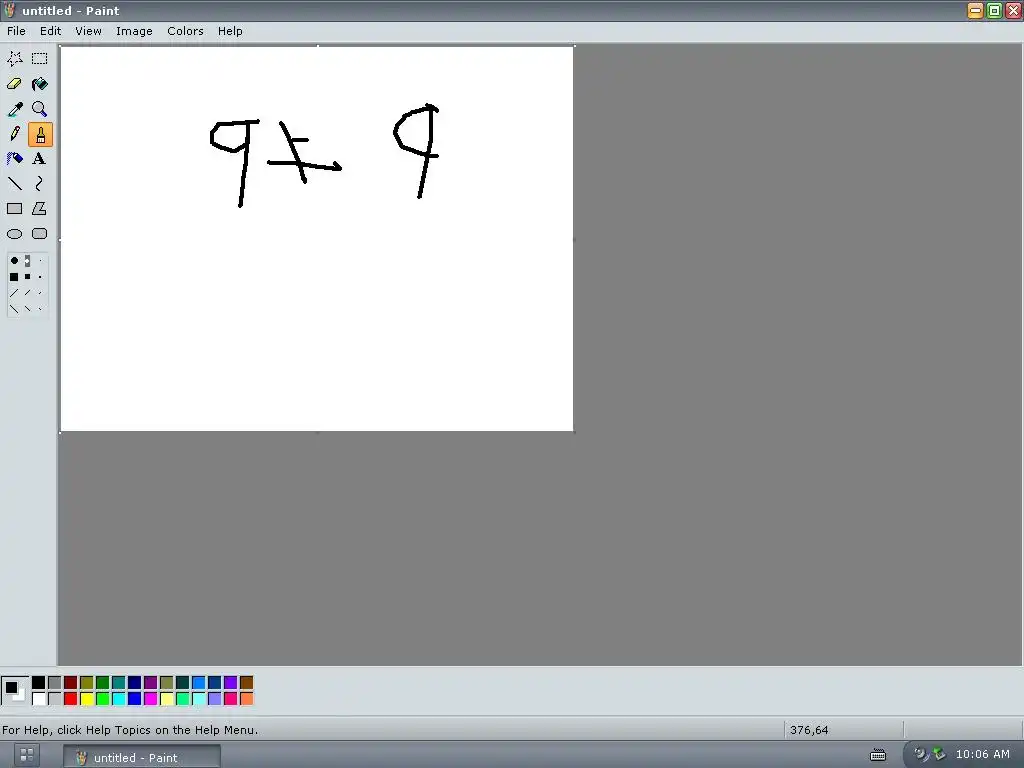Click the on-screen keyboard tray icon
The width and height of the screenshot is (1024, 768).
(x=878, y=756)
